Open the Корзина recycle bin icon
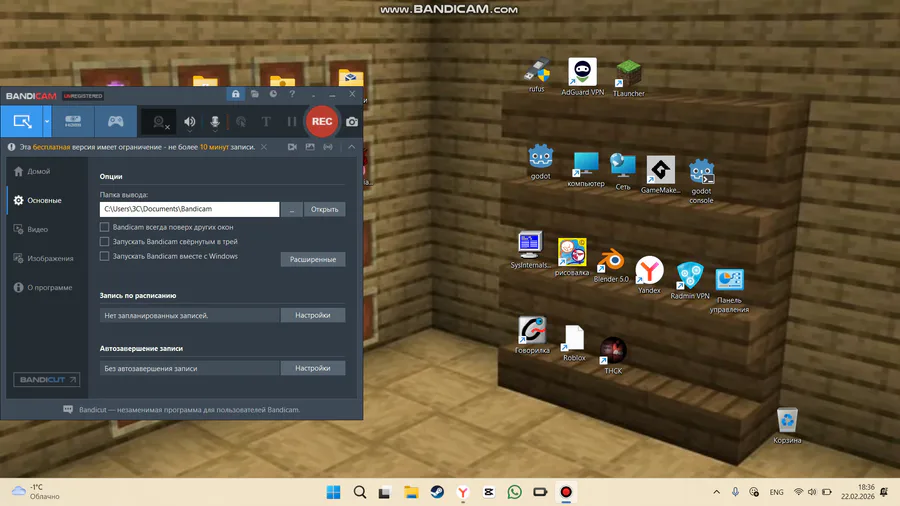Image resolution: width=900 pixels, height=506 pixels. coord(787,426)
